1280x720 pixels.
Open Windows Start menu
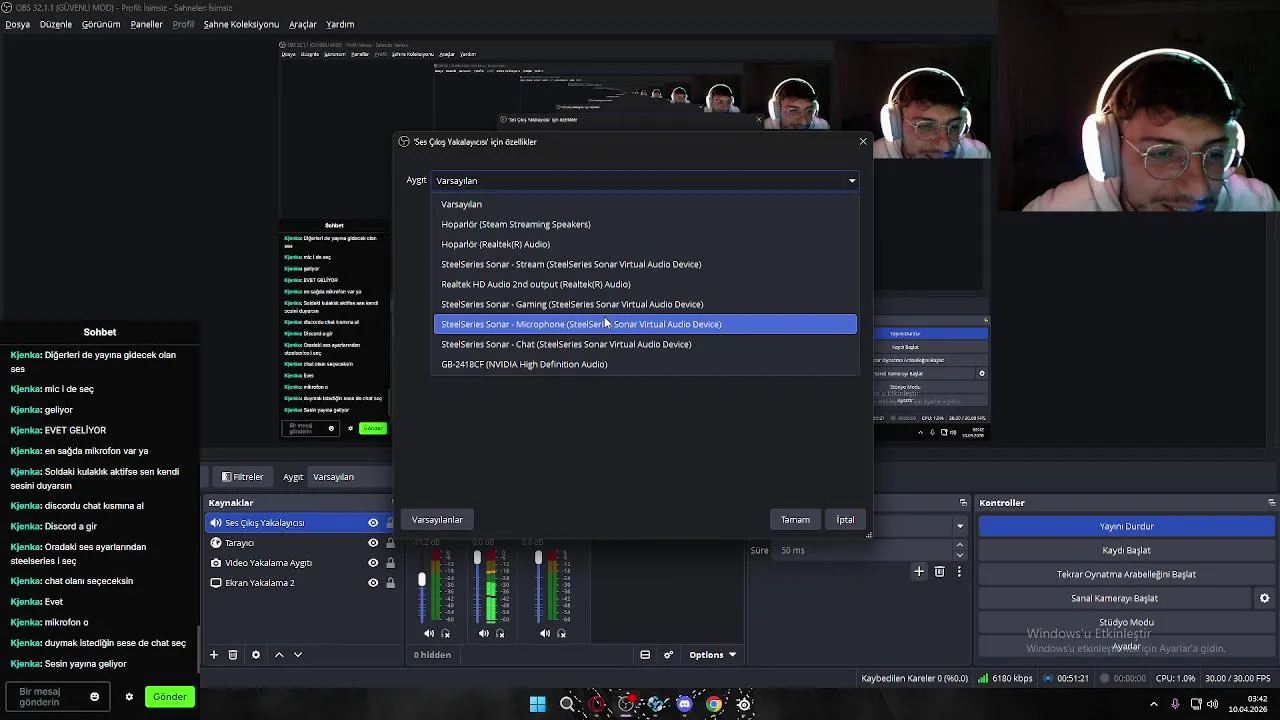coord(537,704)
